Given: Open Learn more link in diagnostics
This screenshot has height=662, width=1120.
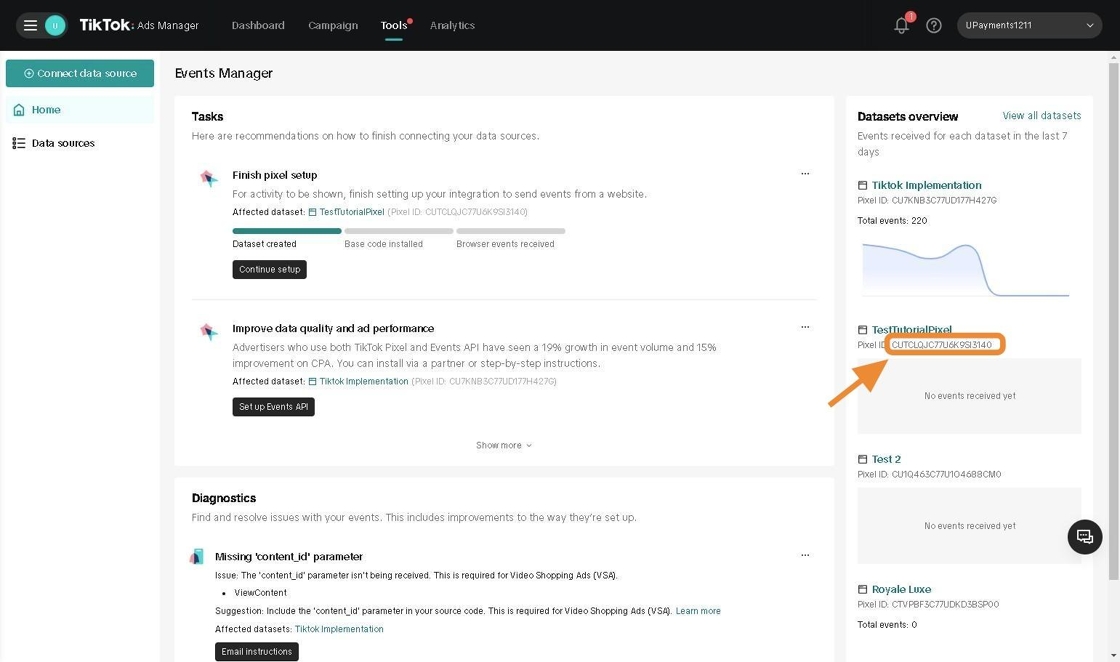Looking at the screenshot, I should pos(698,611).
